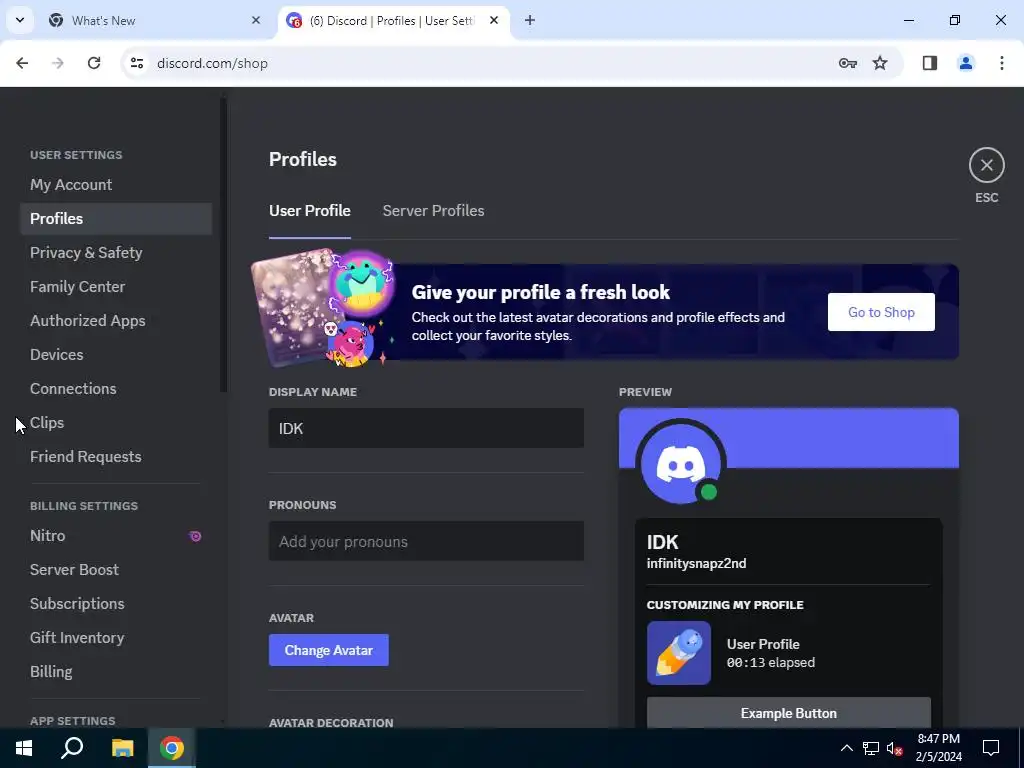Open Connections settings
The height and width of the screenshot is (768, 1024).
pos(116,389)
